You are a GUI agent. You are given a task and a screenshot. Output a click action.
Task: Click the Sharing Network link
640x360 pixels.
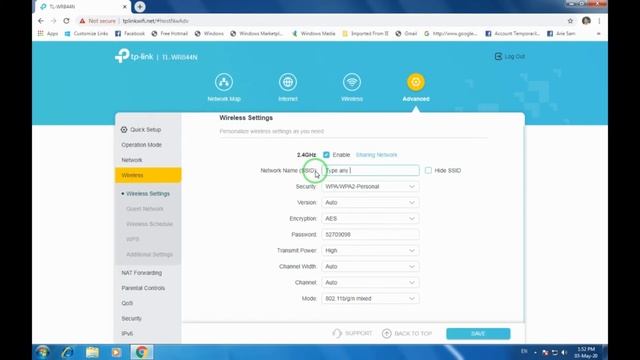pyautogui.click(x=376, y=155)
